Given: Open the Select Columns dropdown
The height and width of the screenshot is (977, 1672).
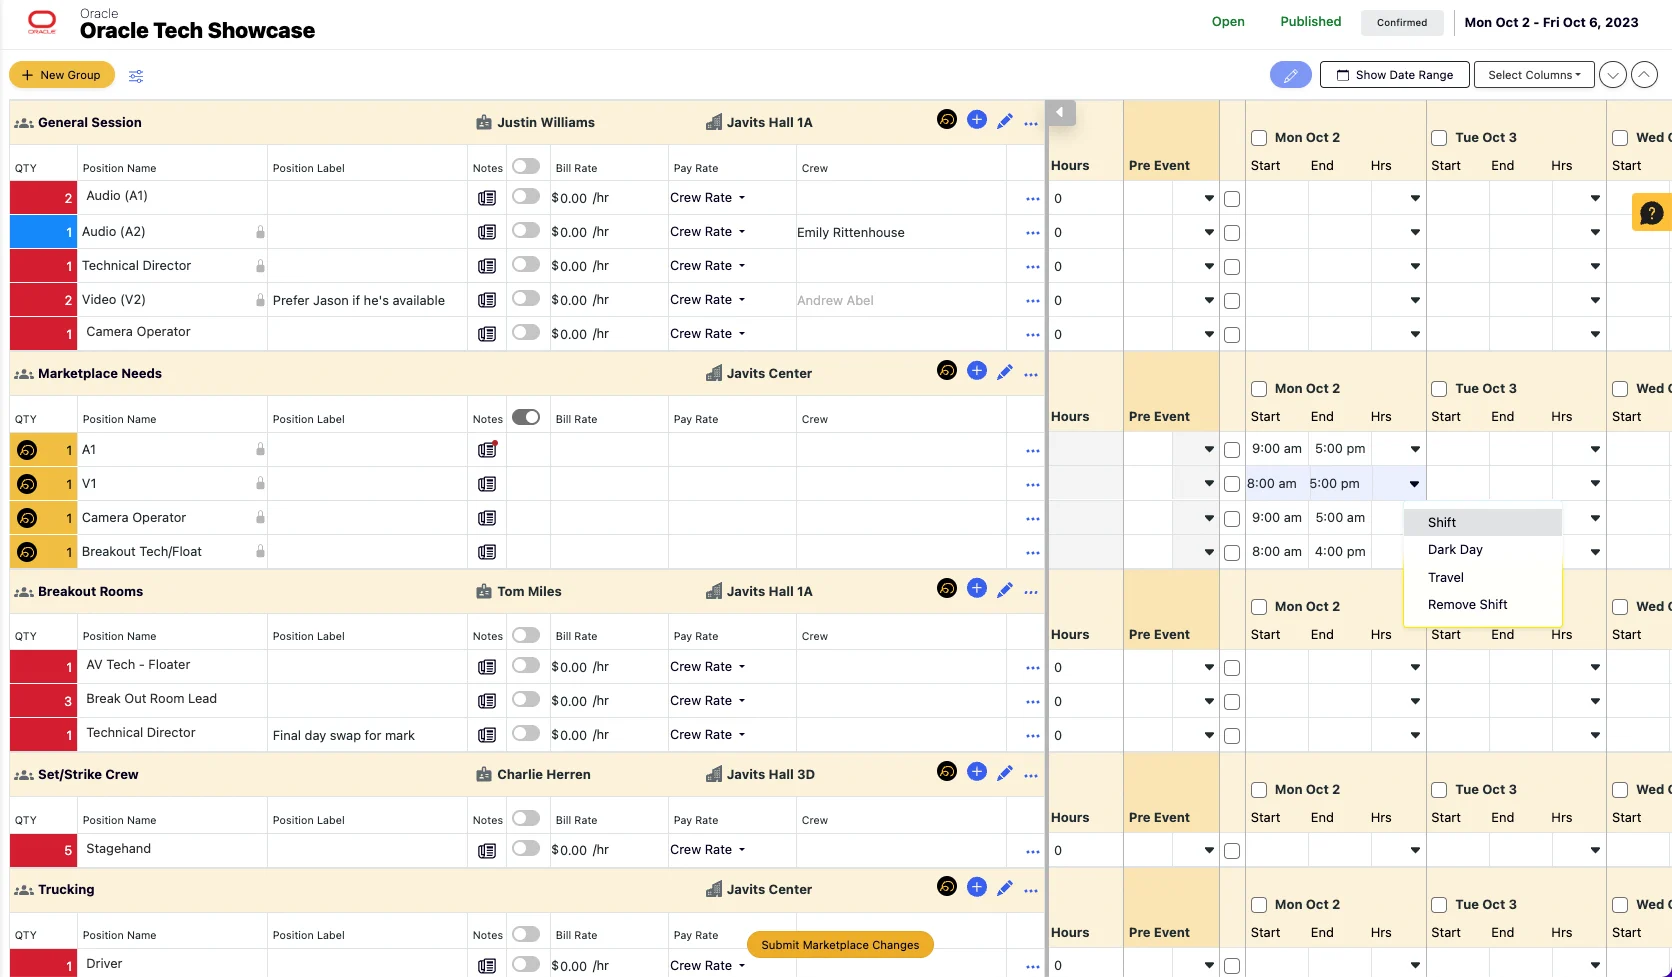Looking at the screenshot, I should [x=1534, y=75].
